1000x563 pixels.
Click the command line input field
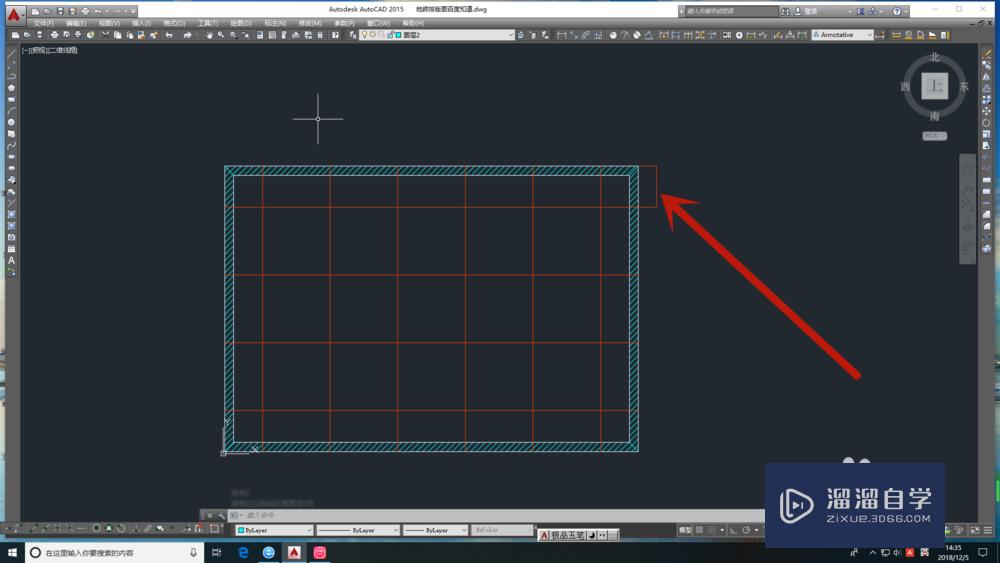coord(497,515)
